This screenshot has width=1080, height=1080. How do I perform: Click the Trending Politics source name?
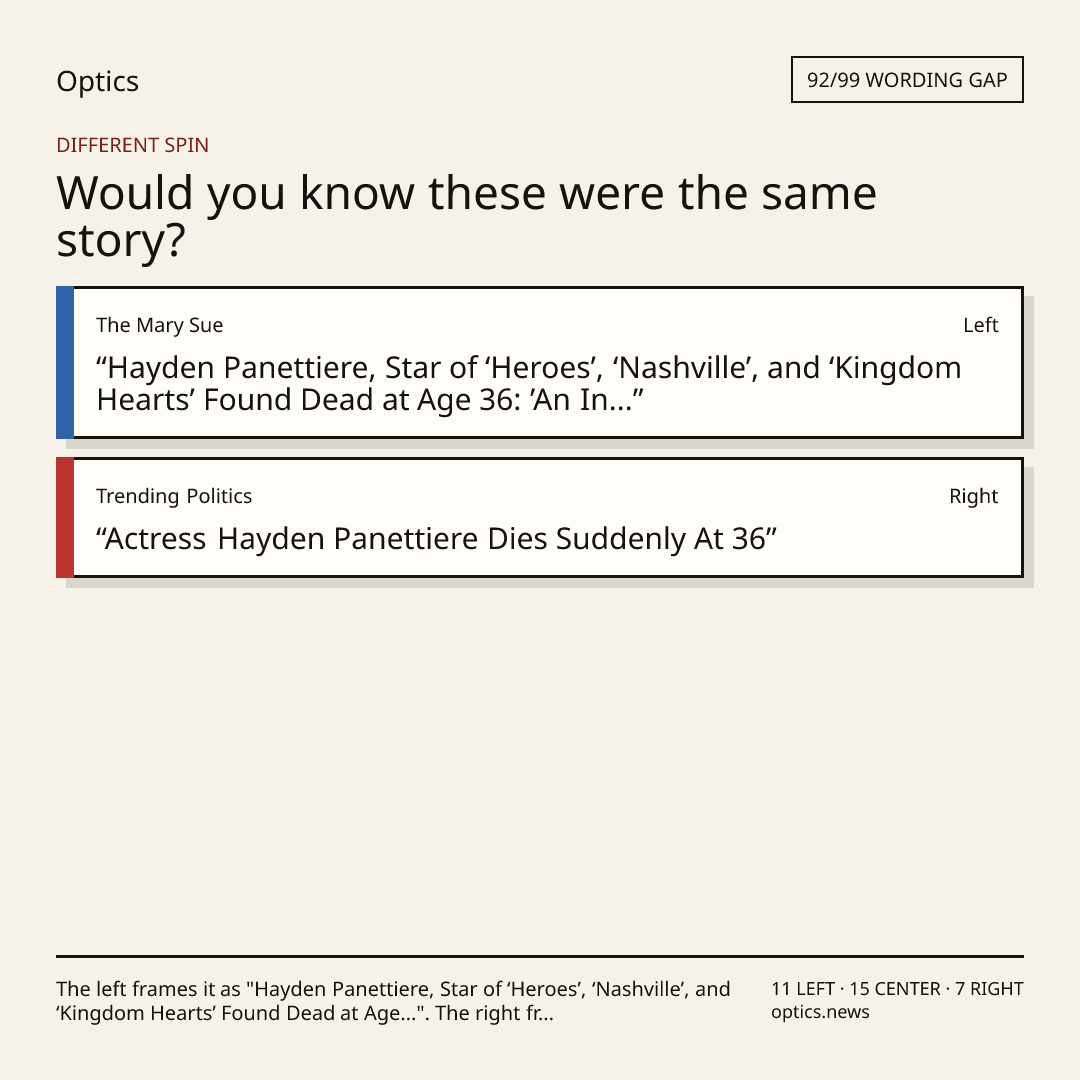(174, 496)
